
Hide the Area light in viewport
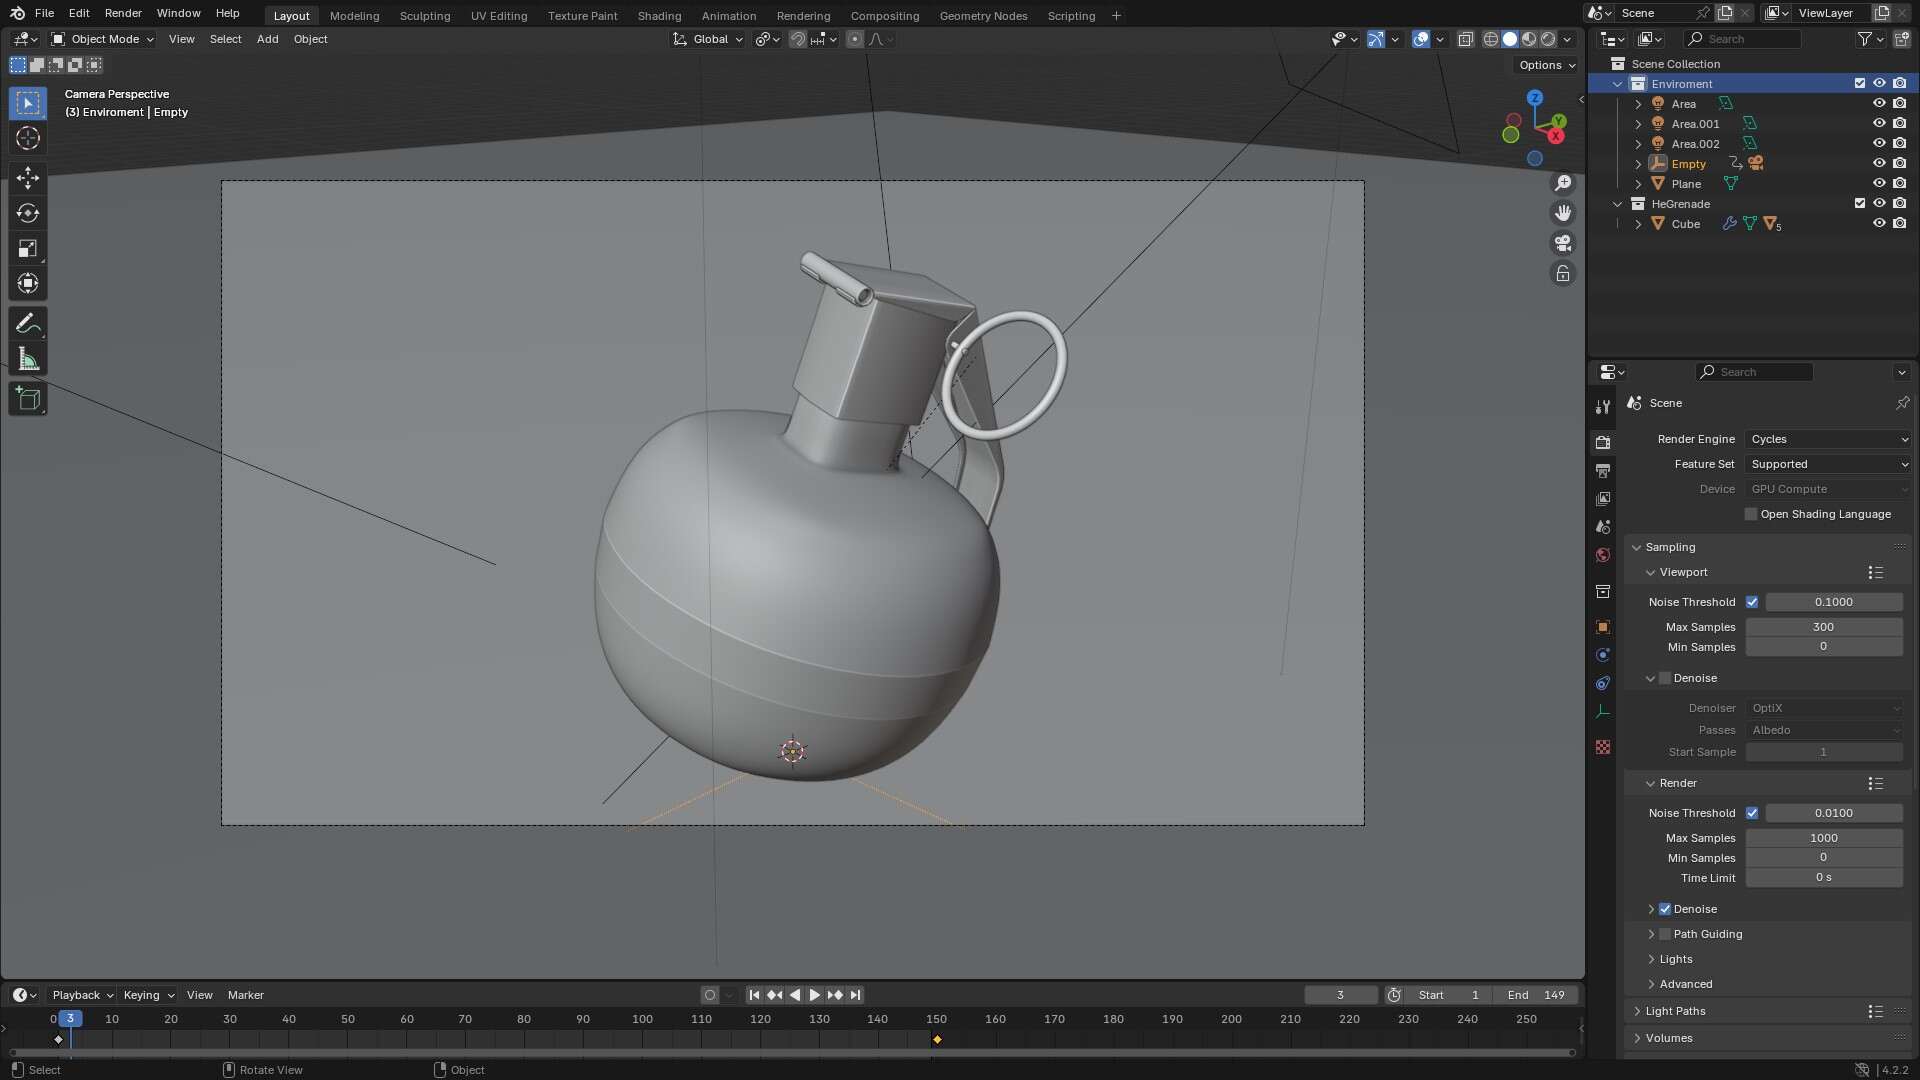pos(1879,104)
